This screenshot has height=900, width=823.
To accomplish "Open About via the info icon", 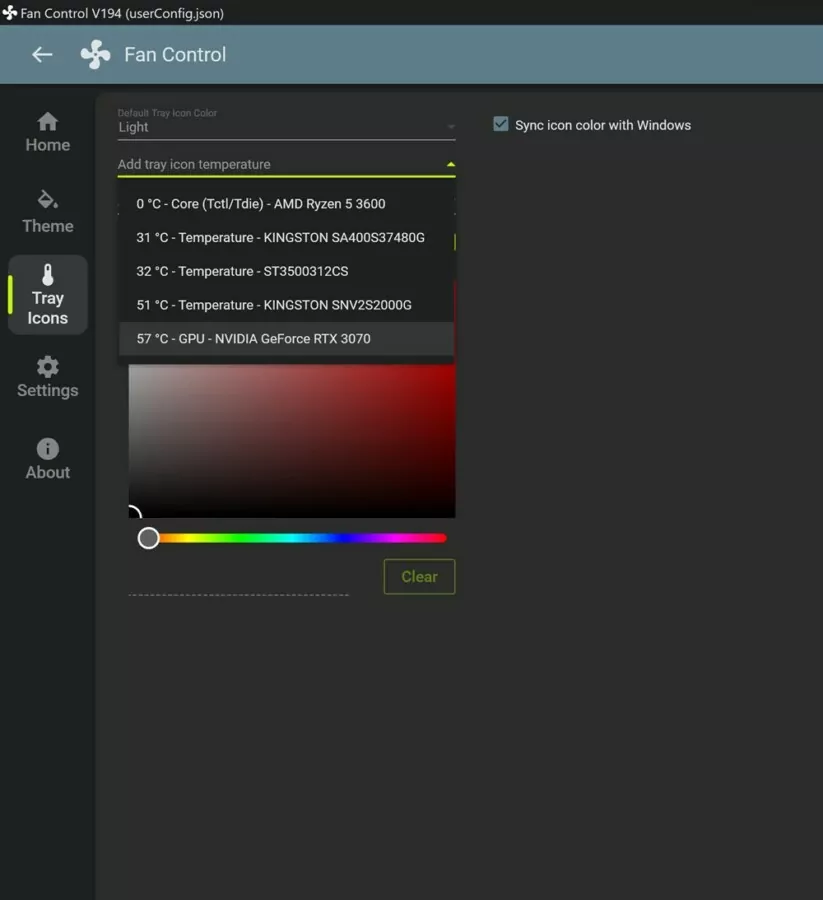I will pos(47,449).
